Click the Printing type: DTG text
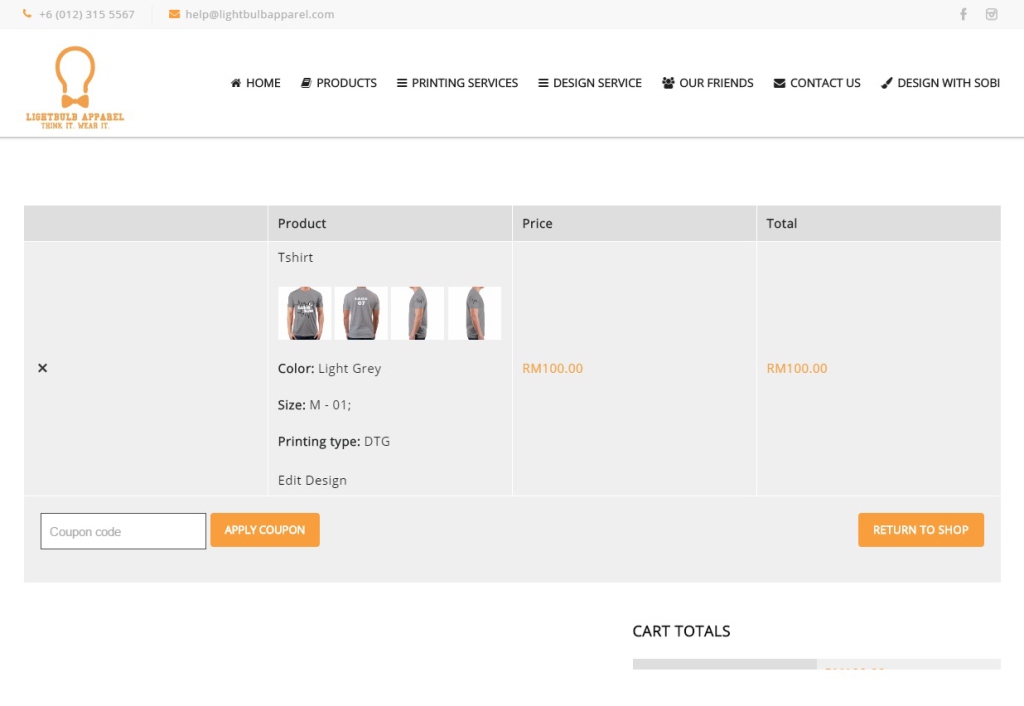This screenshot has width=1024, height=706. tap(334, 441)
